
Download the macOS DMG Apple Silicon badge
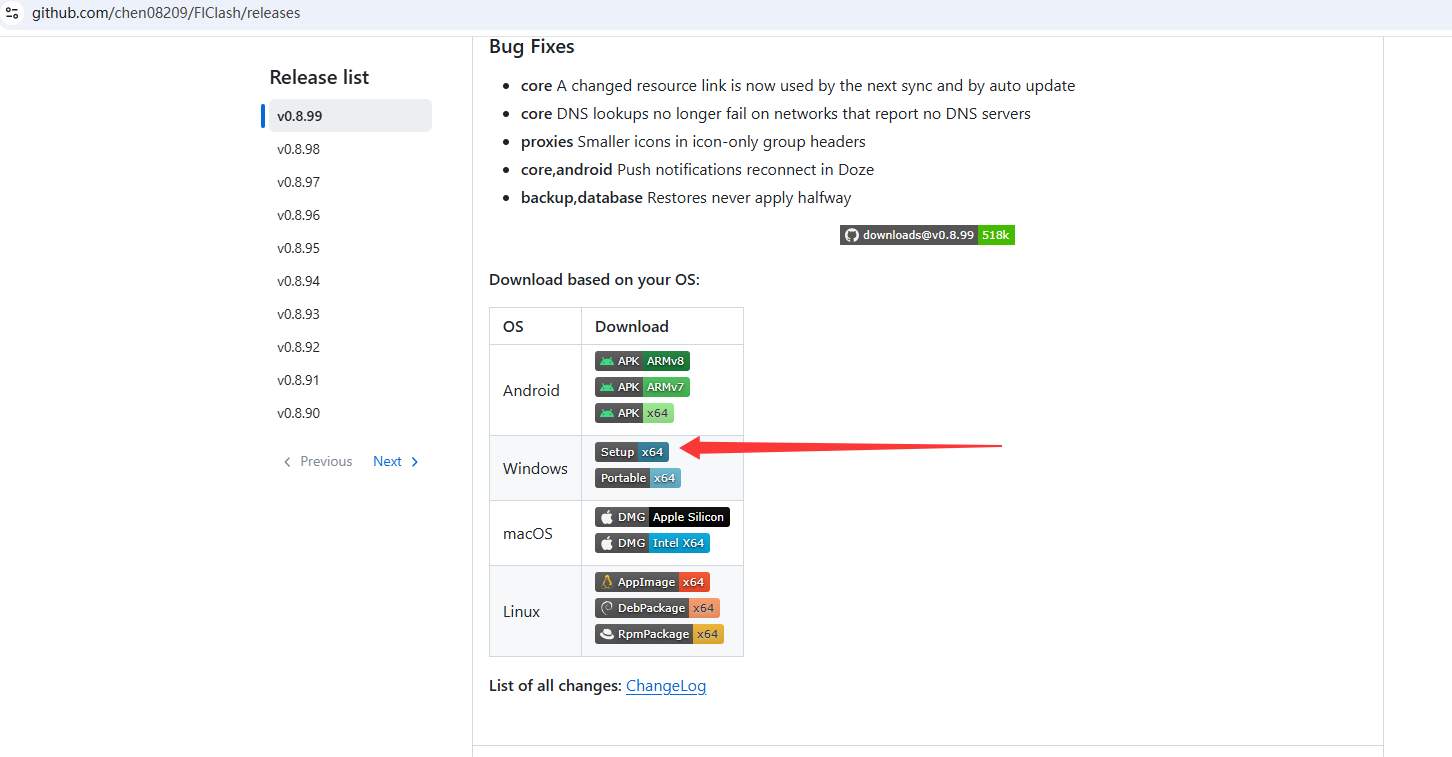[x=662, y=517]
